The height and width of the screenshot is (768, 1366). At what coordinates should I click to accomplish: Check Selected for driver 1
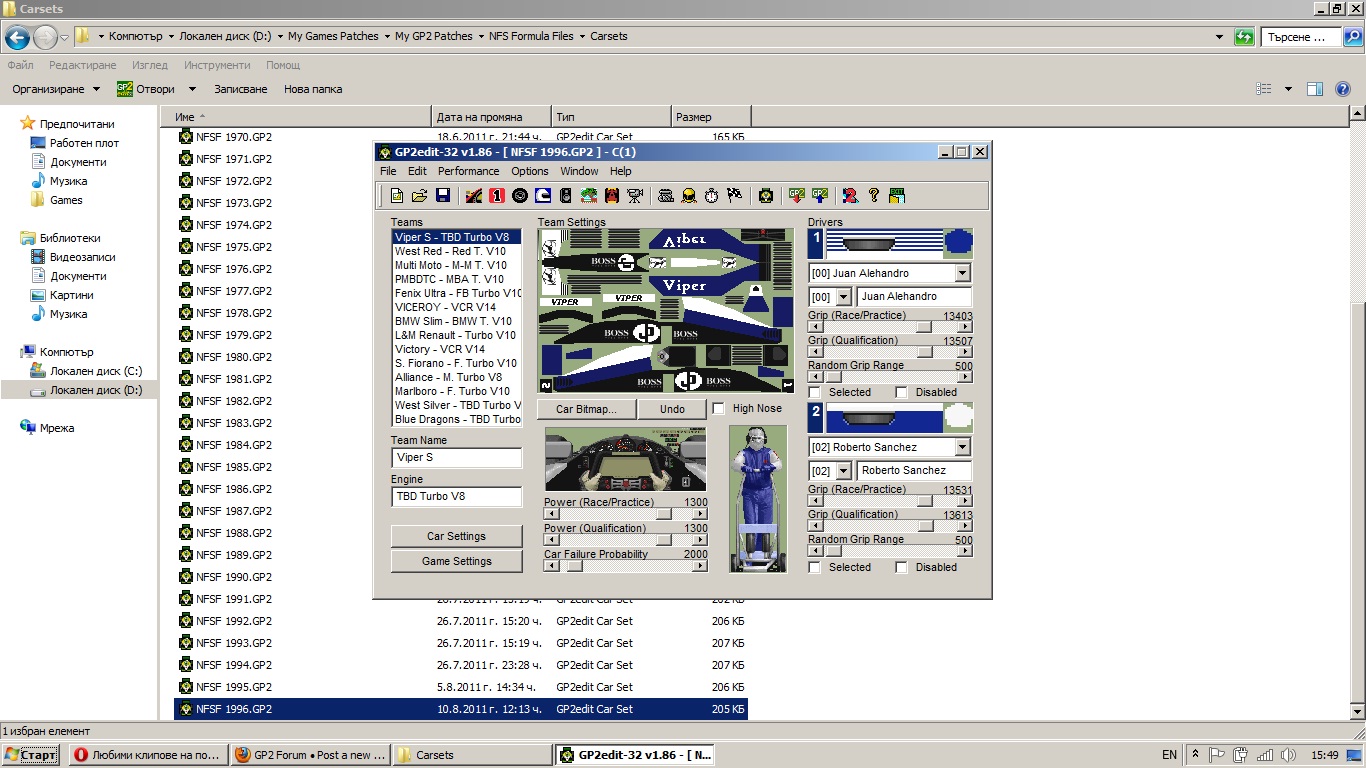click(x=815, y=393)
